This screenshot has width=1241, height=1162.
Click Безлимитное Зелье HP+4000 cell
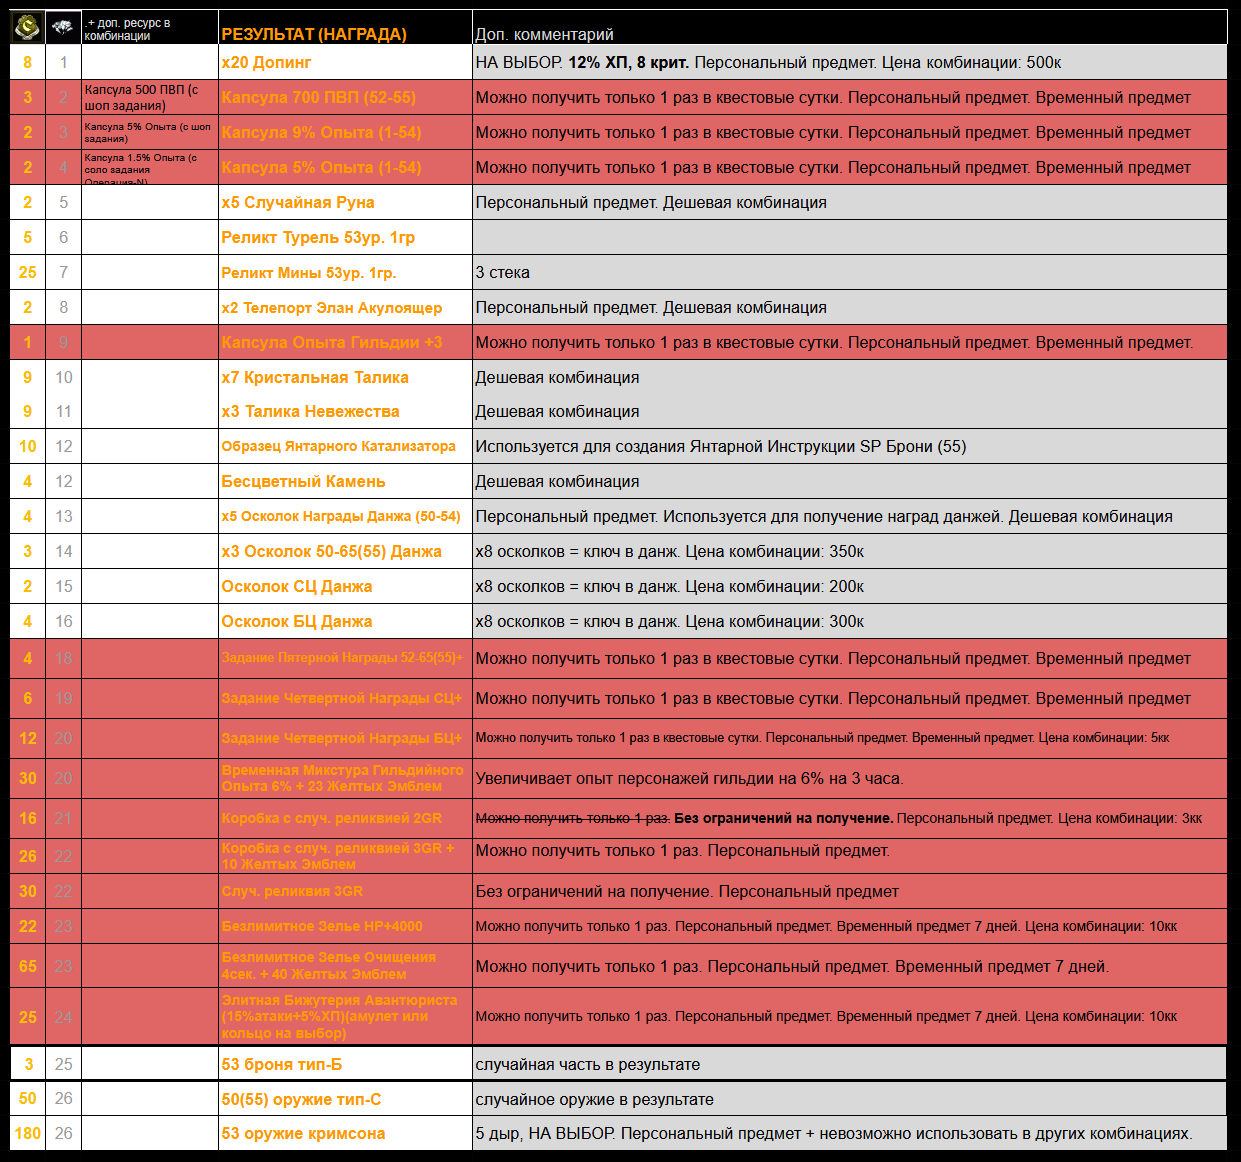point(322,926)
